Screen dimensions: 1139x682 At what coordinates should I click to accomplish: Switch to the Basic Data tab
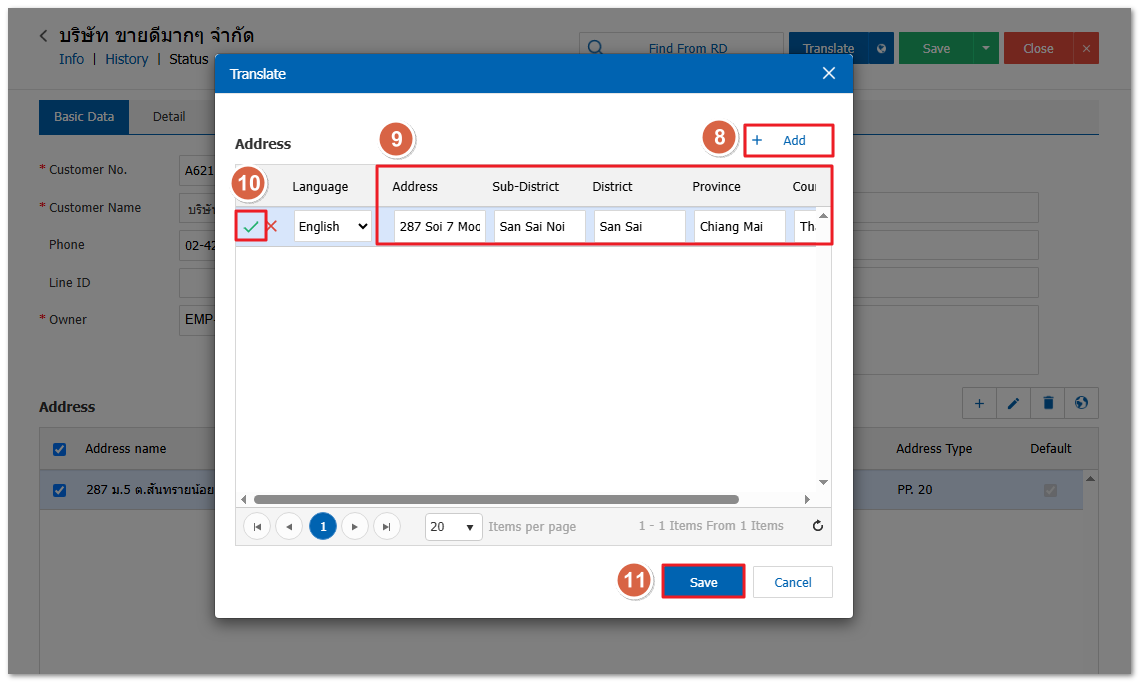(84, 117)
